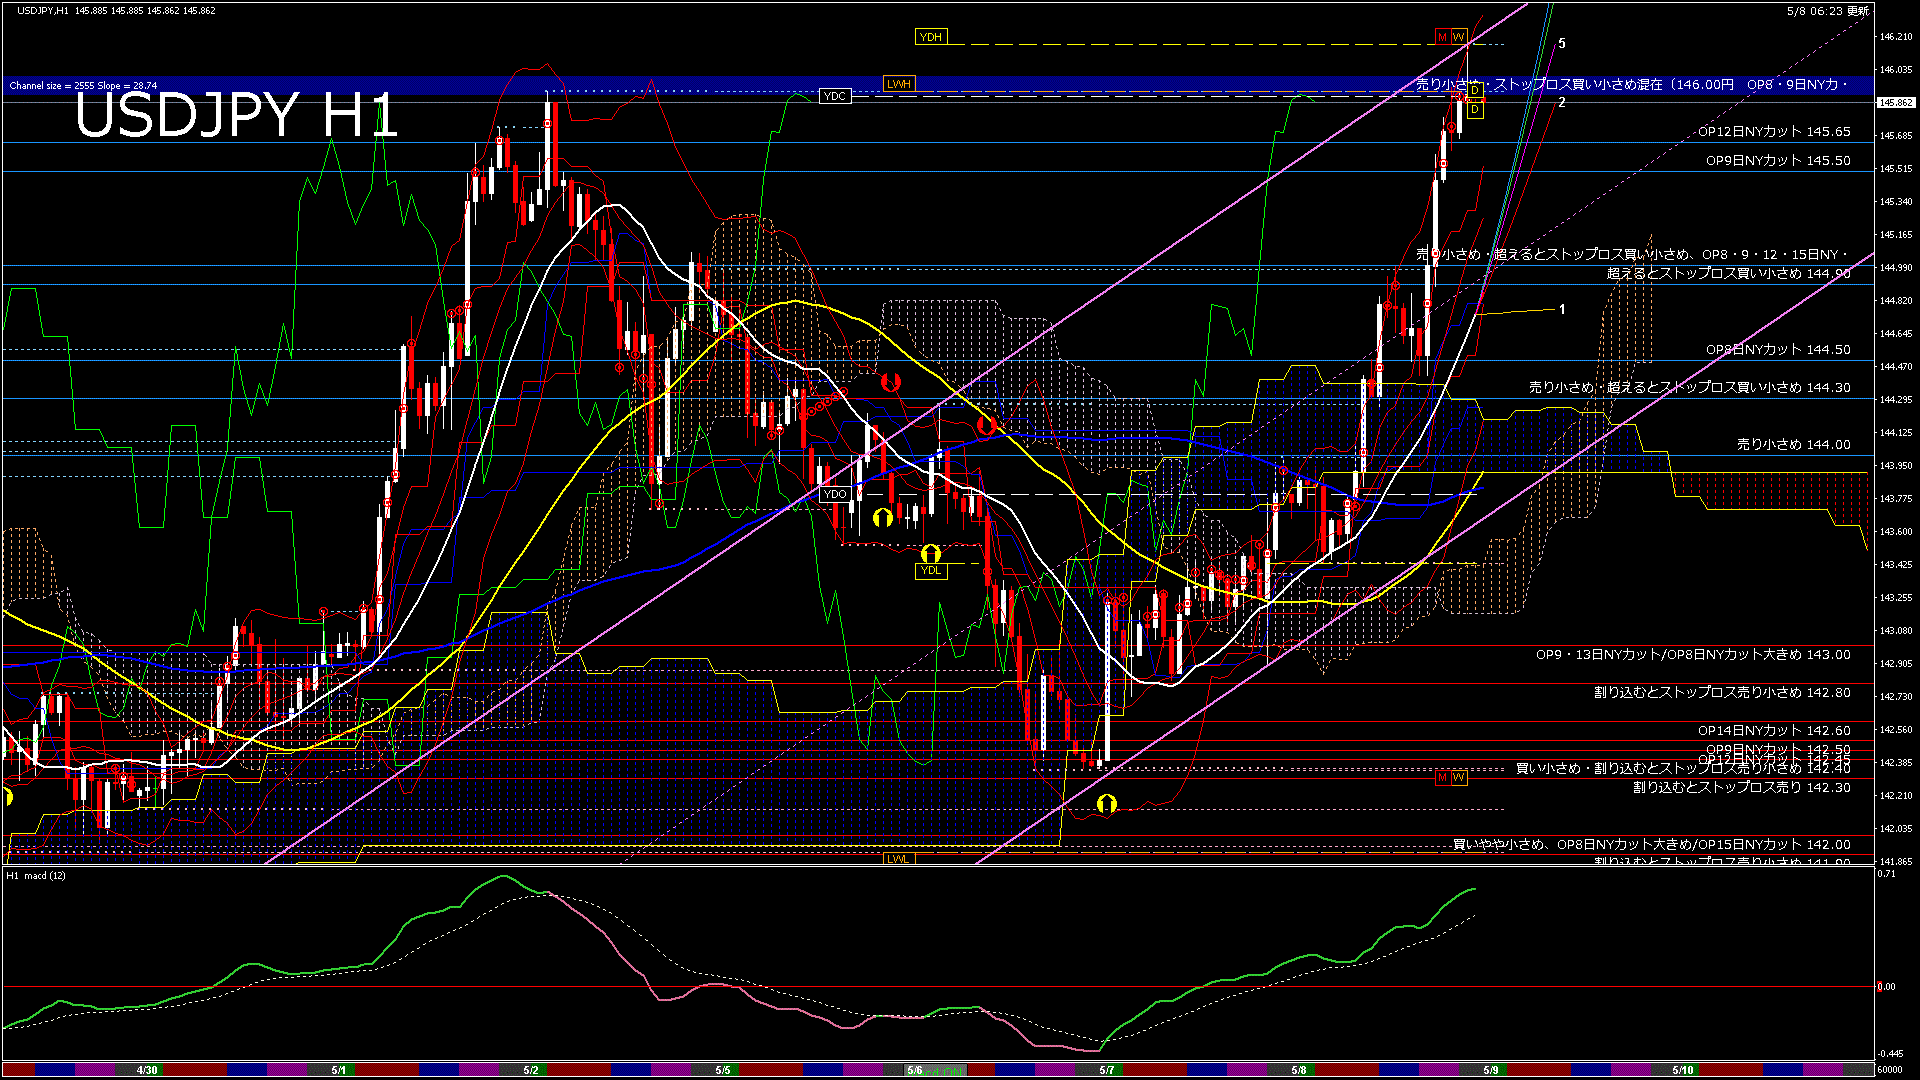Click the yellow arrow marker at 5/7 low
Image resolution: width=1920 pixels, height=1080 pixels.
1106,803
